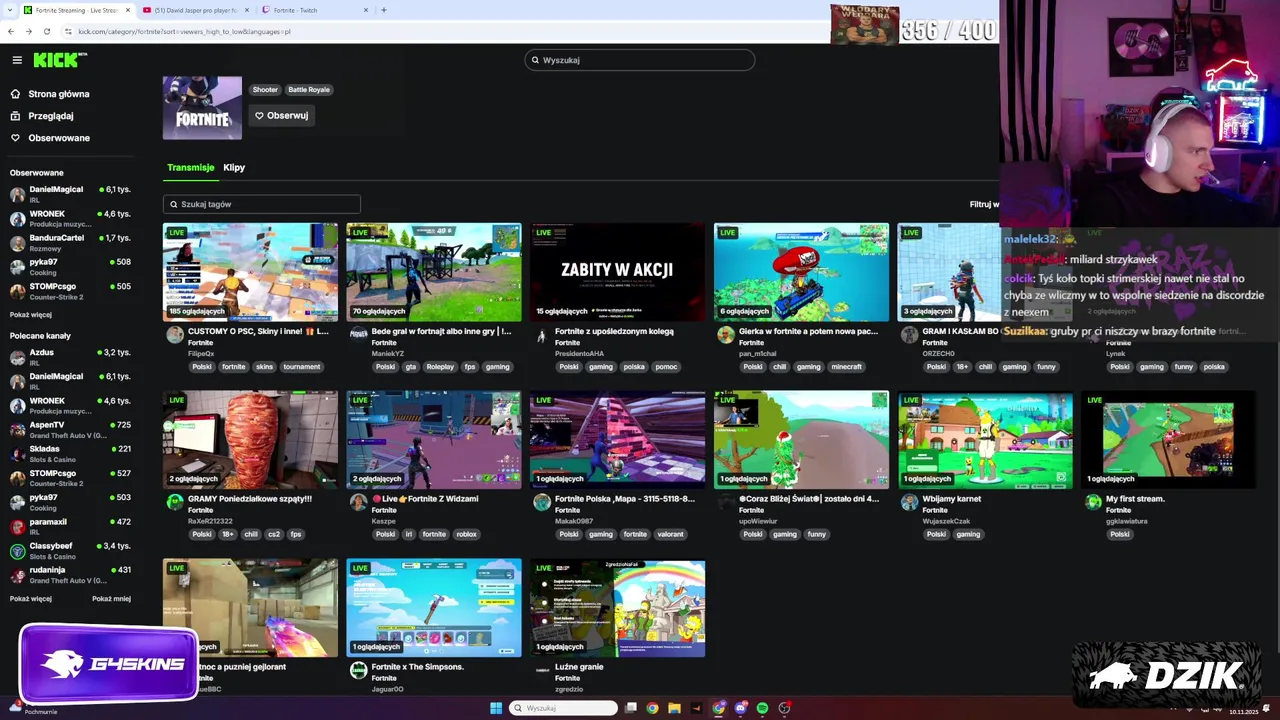
Task: Switch to the Dawid Jasper YouTube browser tab
Action: coord(195,10)
